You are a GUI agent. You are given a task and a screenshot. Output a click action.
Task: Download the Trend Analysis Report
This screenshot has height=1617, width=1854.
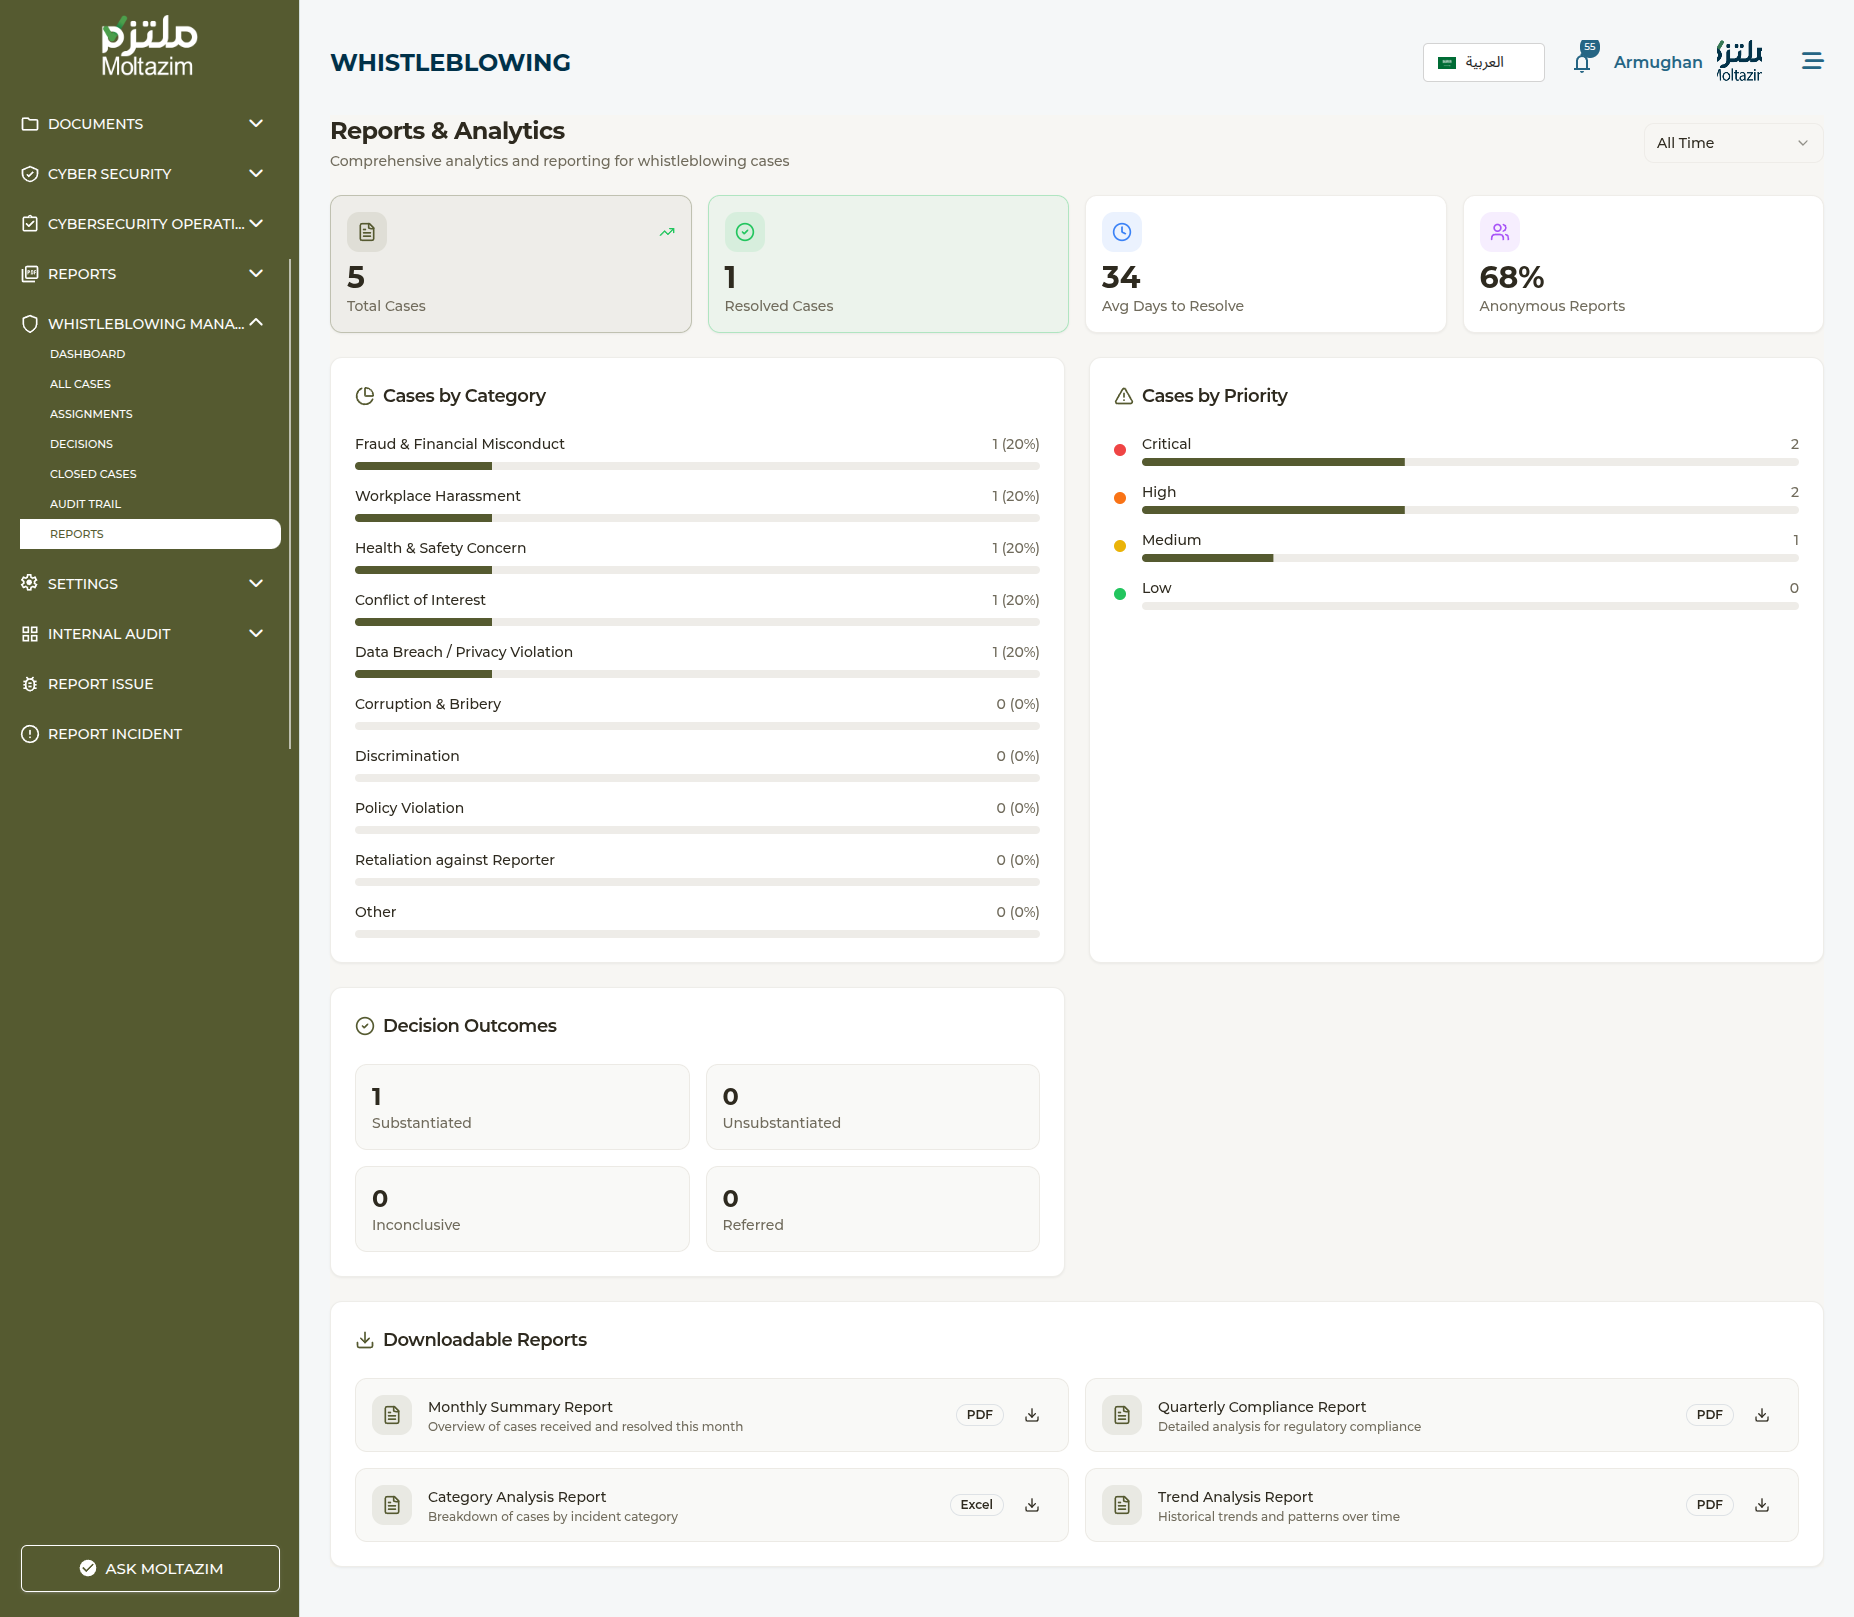(1762, 1505)
